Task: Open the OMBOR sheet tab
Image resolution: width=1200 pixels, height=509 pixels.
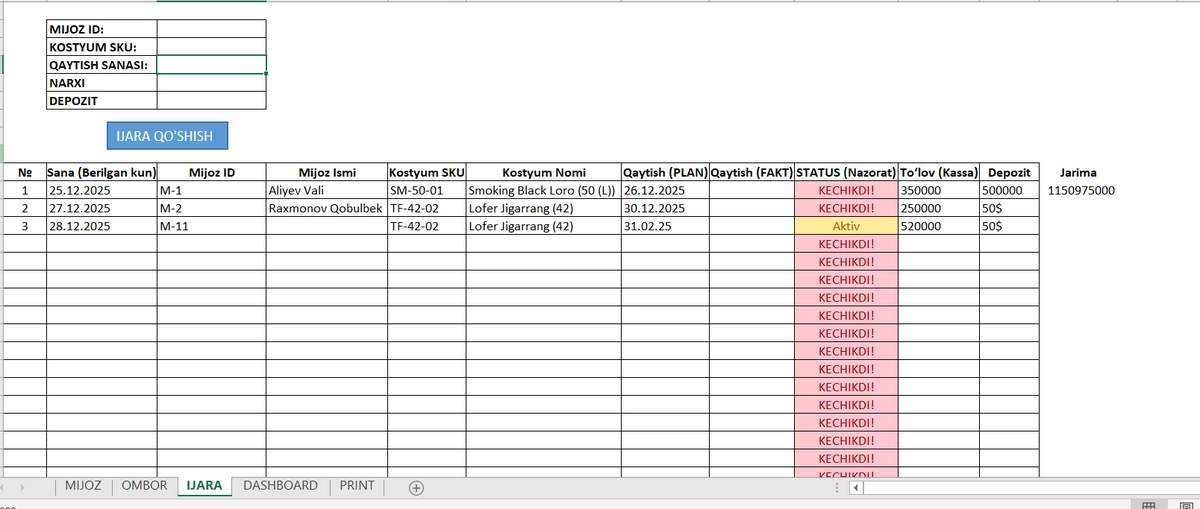Action: point(144,486)
